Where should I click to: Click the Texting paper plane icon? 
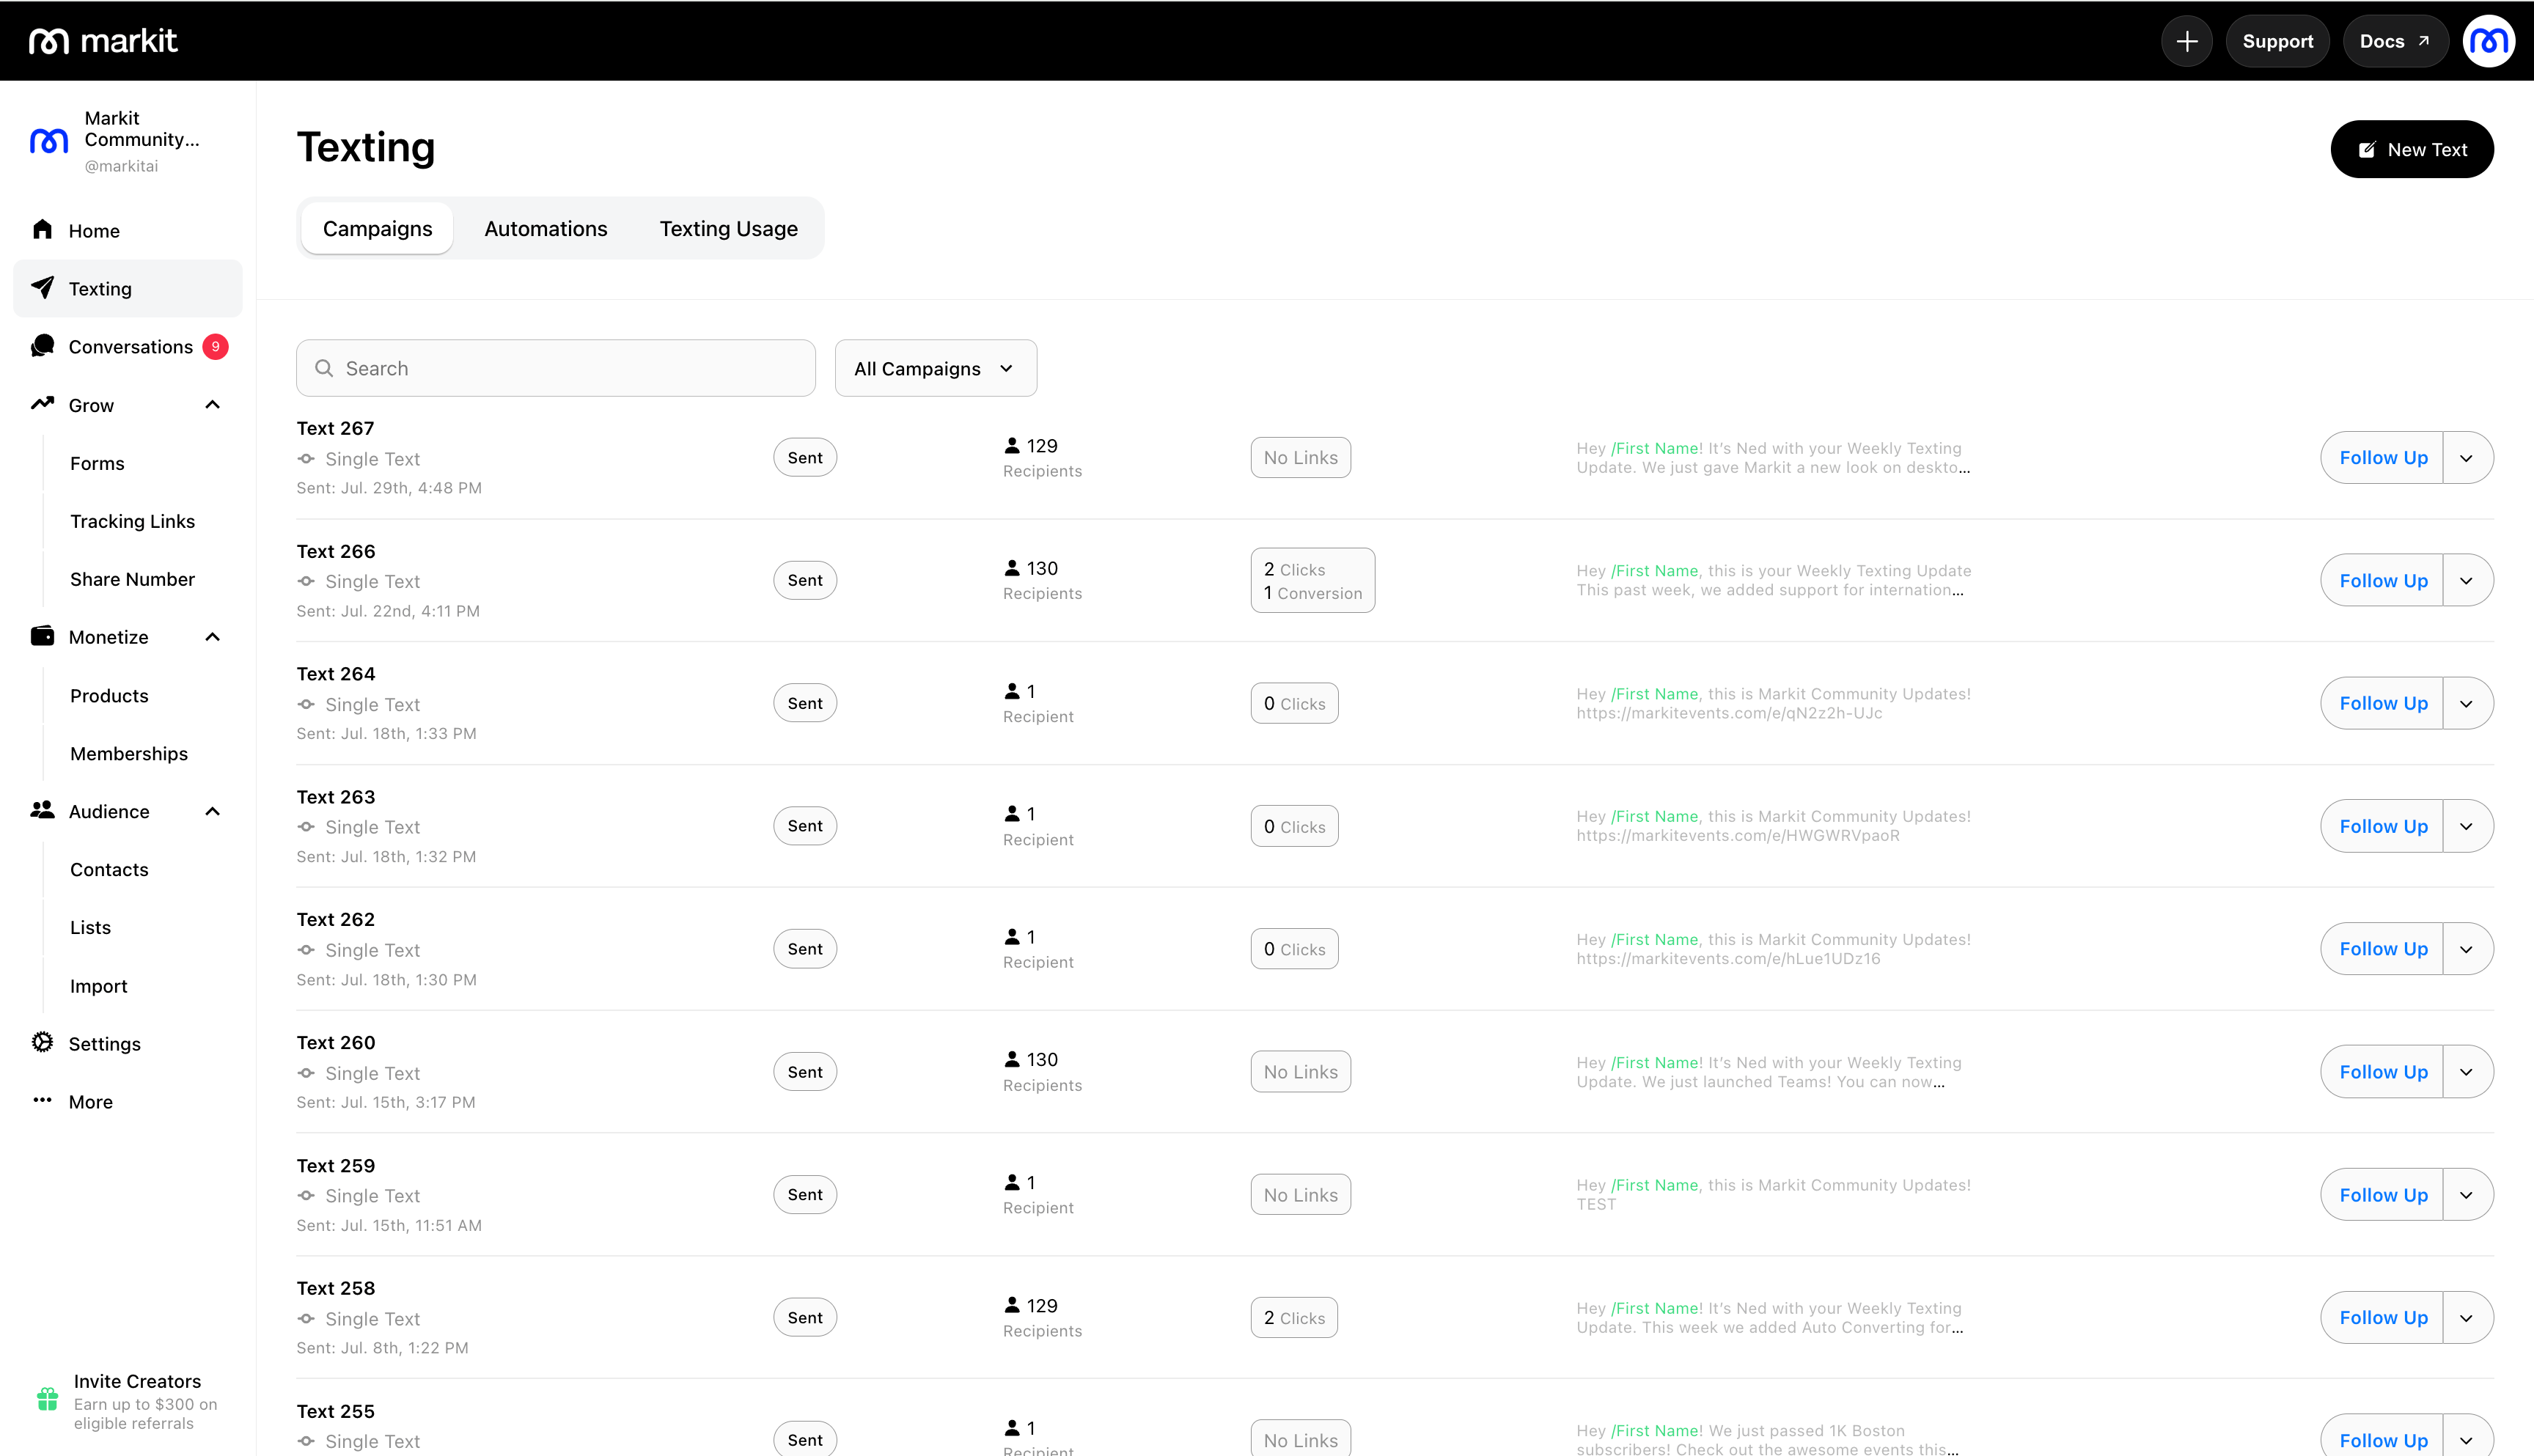pos(42,288)
